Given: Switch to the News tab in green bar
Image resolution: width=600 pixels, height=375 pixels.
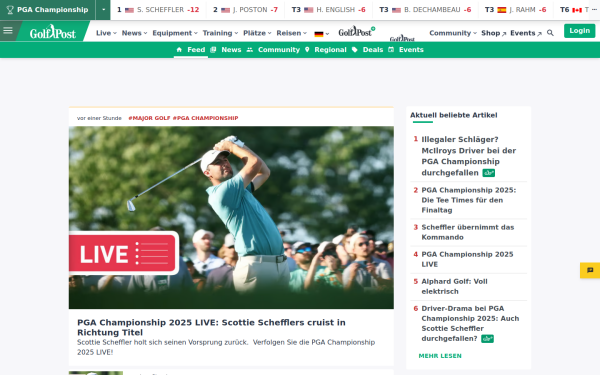Looking at the screenshot, I should tap(226, 50).
